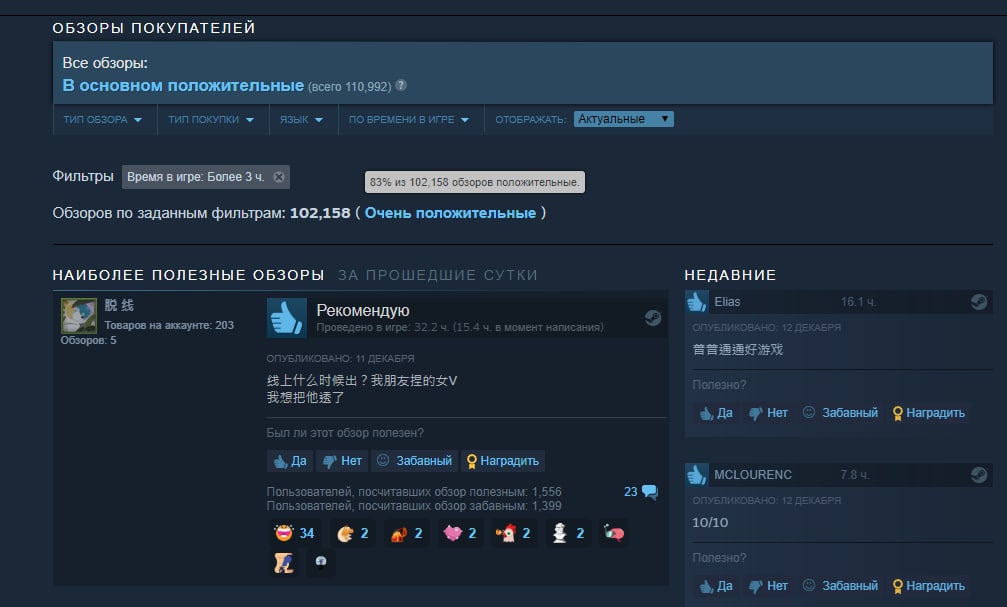Click the rooster award icon
1007x607 pixels.
(x=514, y=533)
